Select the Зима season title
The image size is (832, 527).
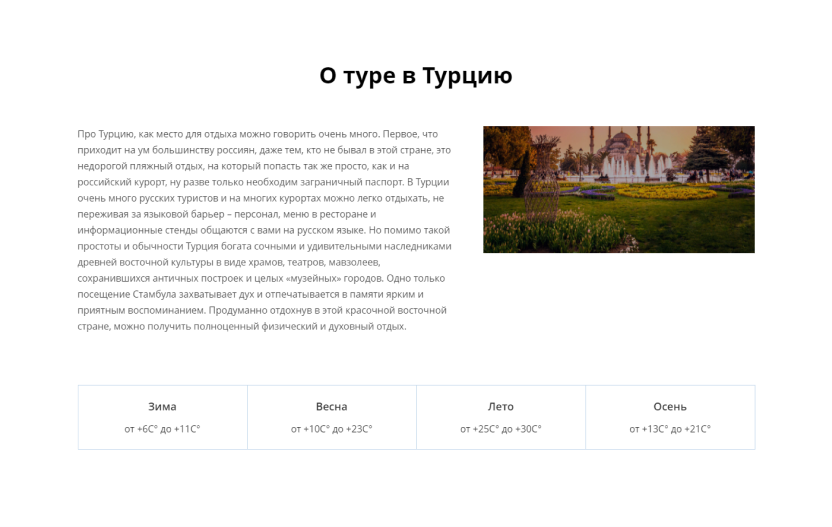pyautogui.click(x=162, y=407)
